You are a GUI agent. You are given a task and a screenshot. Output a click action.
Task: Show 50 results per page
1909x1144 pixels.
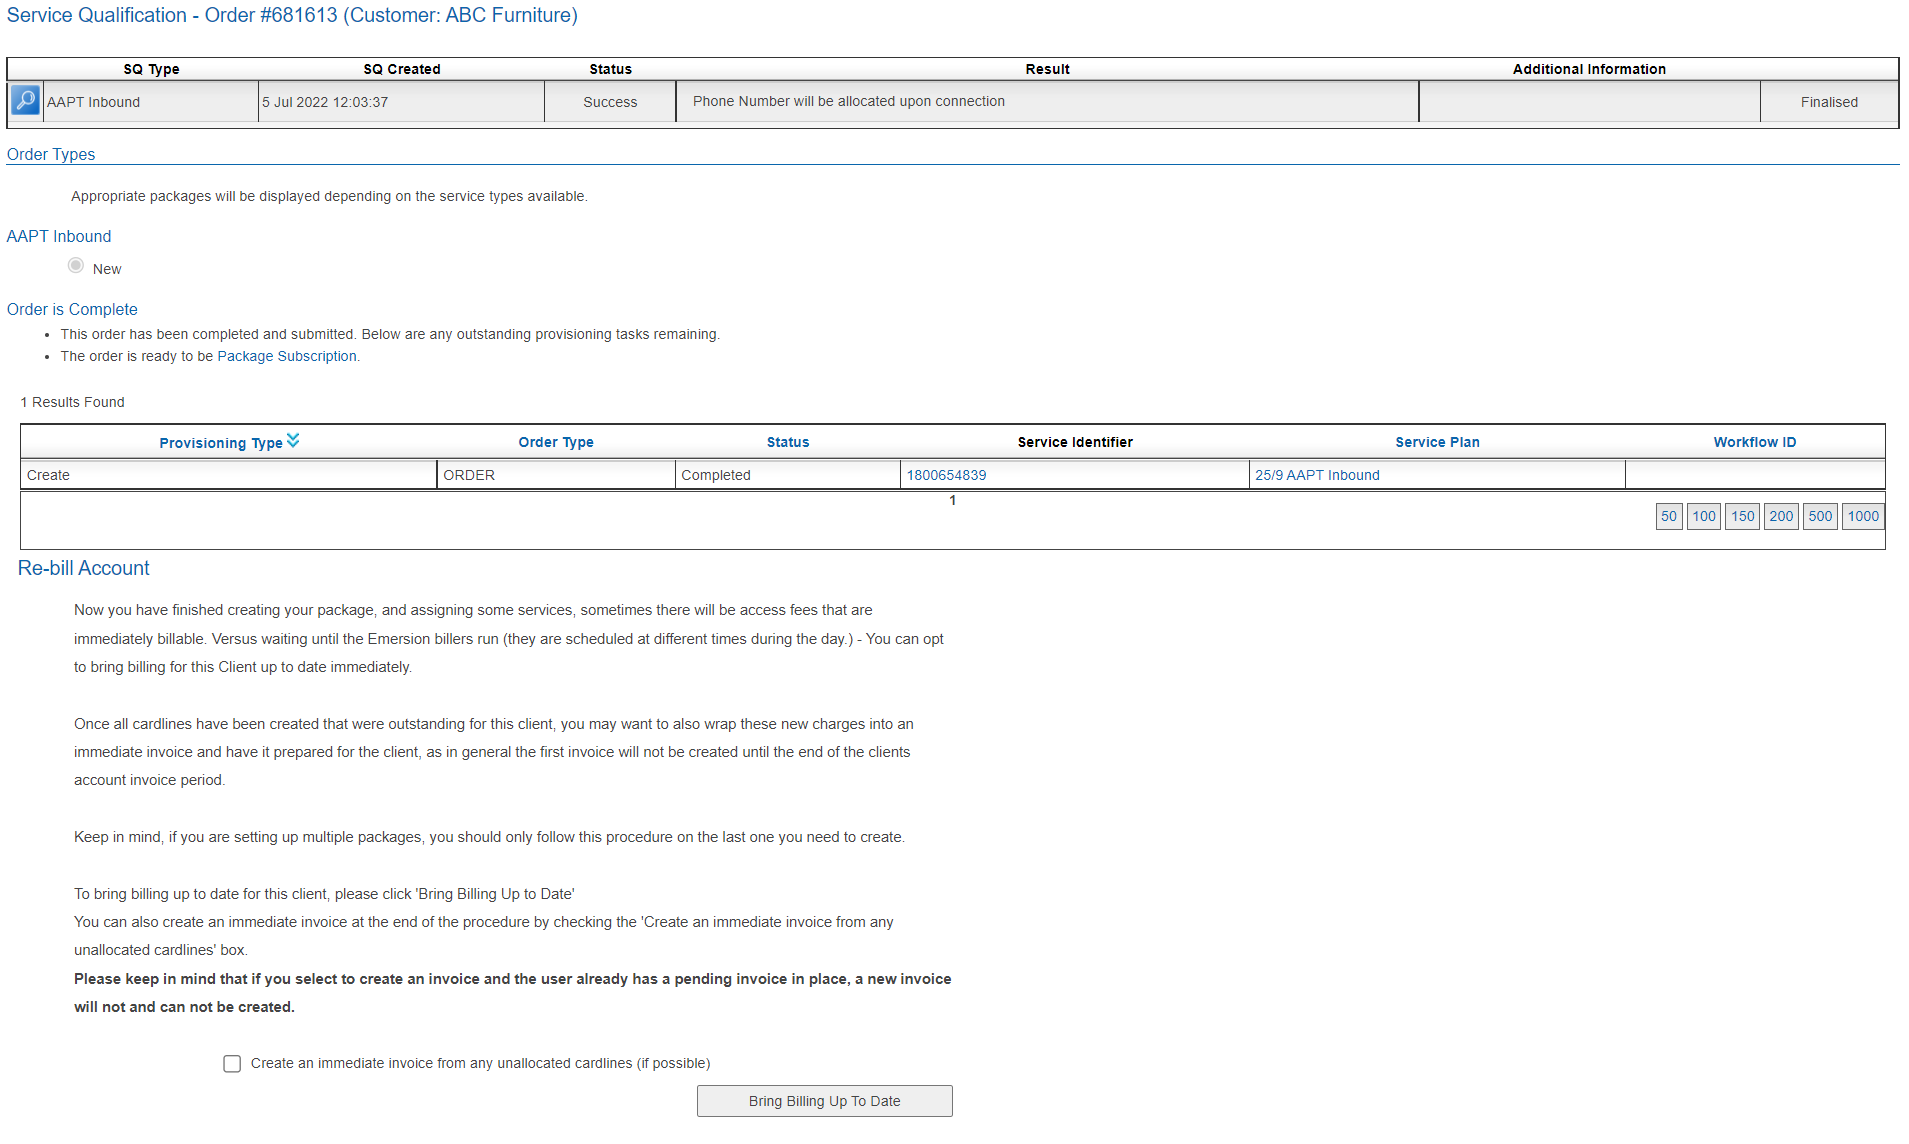click(x=1669, y=517)
